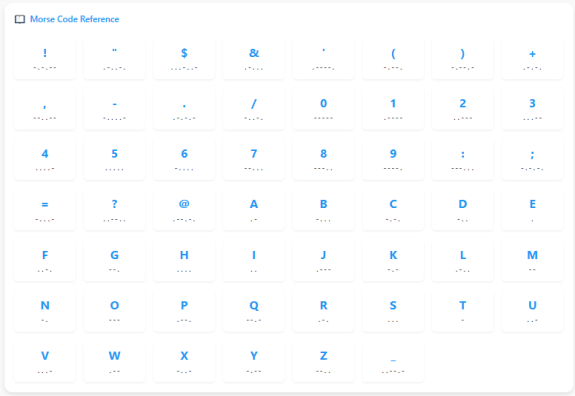
Task: Pick the letter M card
Action: (532, 260)
